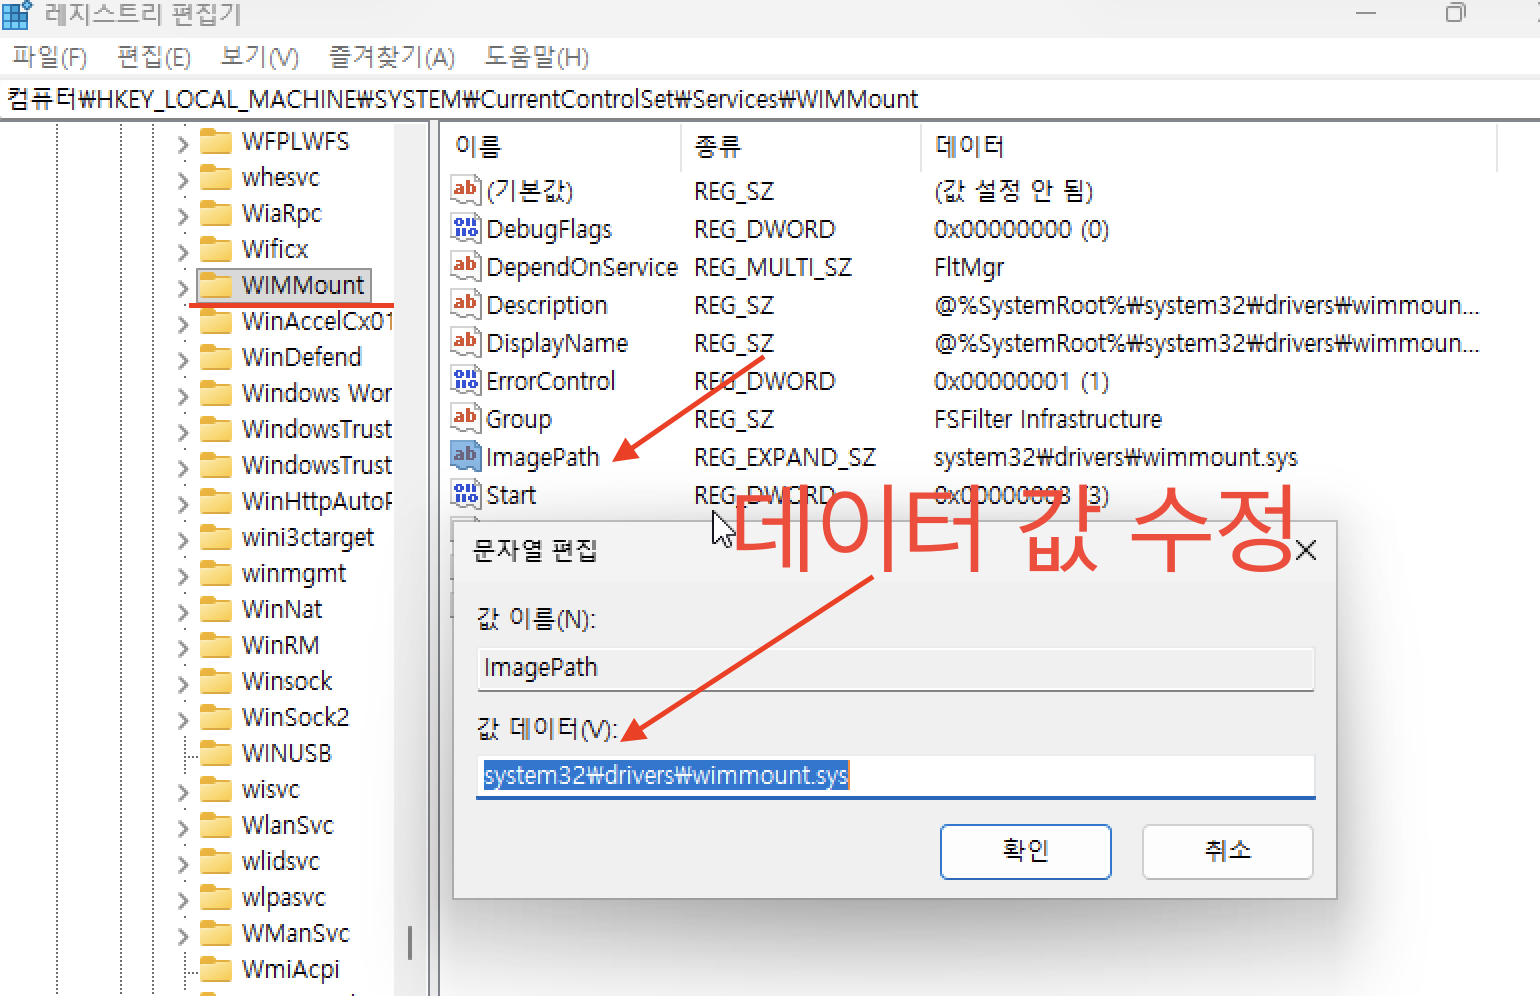
Task: Click the blue ImagePath string value icon
Action: point(464,455)
